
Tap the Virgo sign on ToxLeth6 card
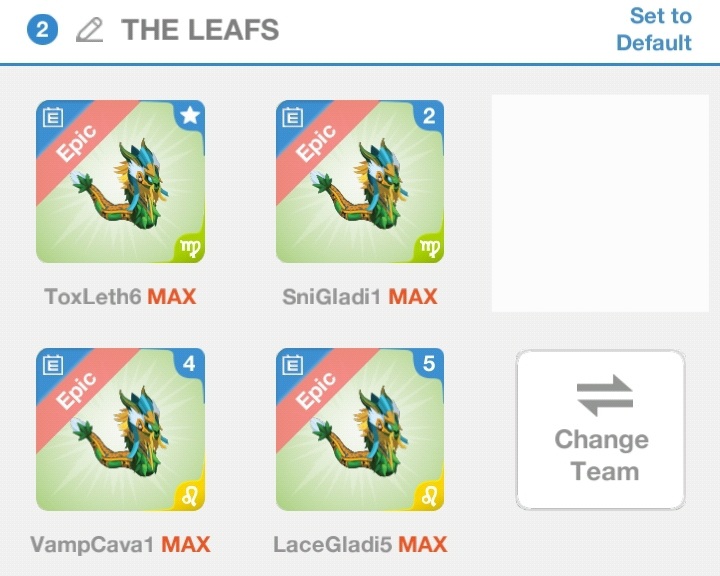188,246
